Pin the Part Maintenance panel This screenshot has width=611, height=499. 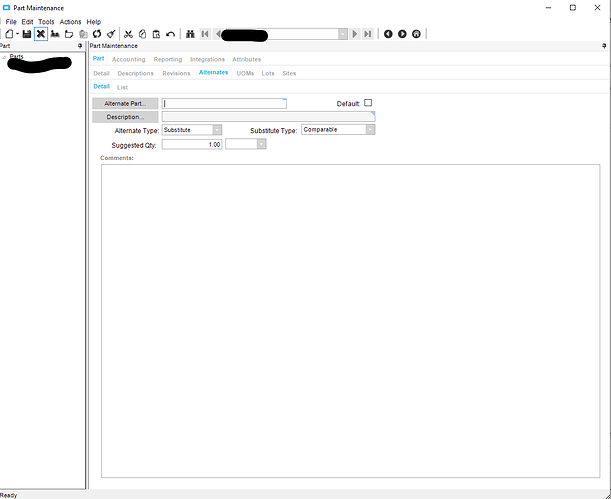coord(604,46)
